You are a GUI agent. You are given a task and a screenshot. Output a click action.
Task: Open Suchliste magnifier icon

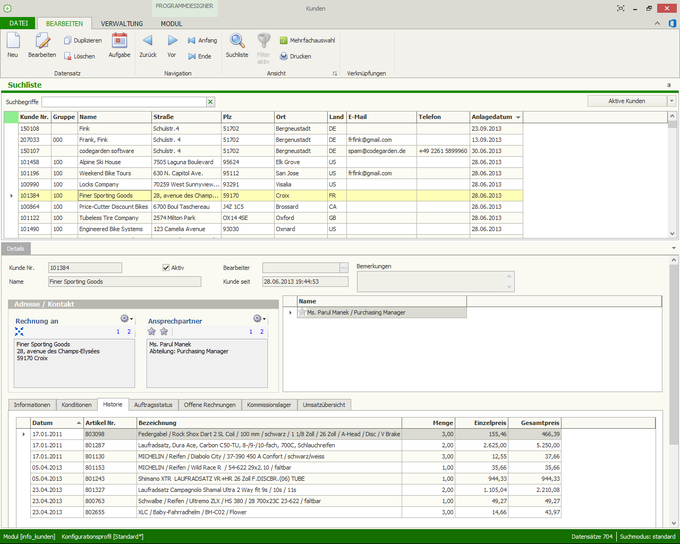[x=237, y=41]
